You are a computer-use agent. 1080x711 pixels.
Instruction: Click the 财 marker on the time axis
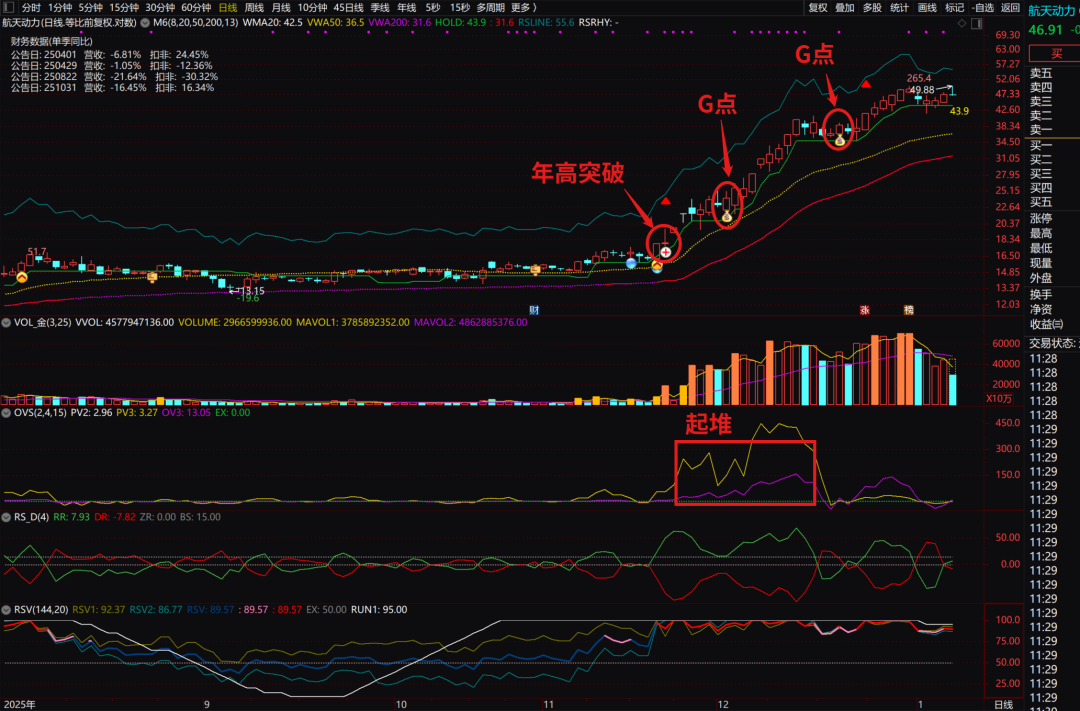[534, 310]
